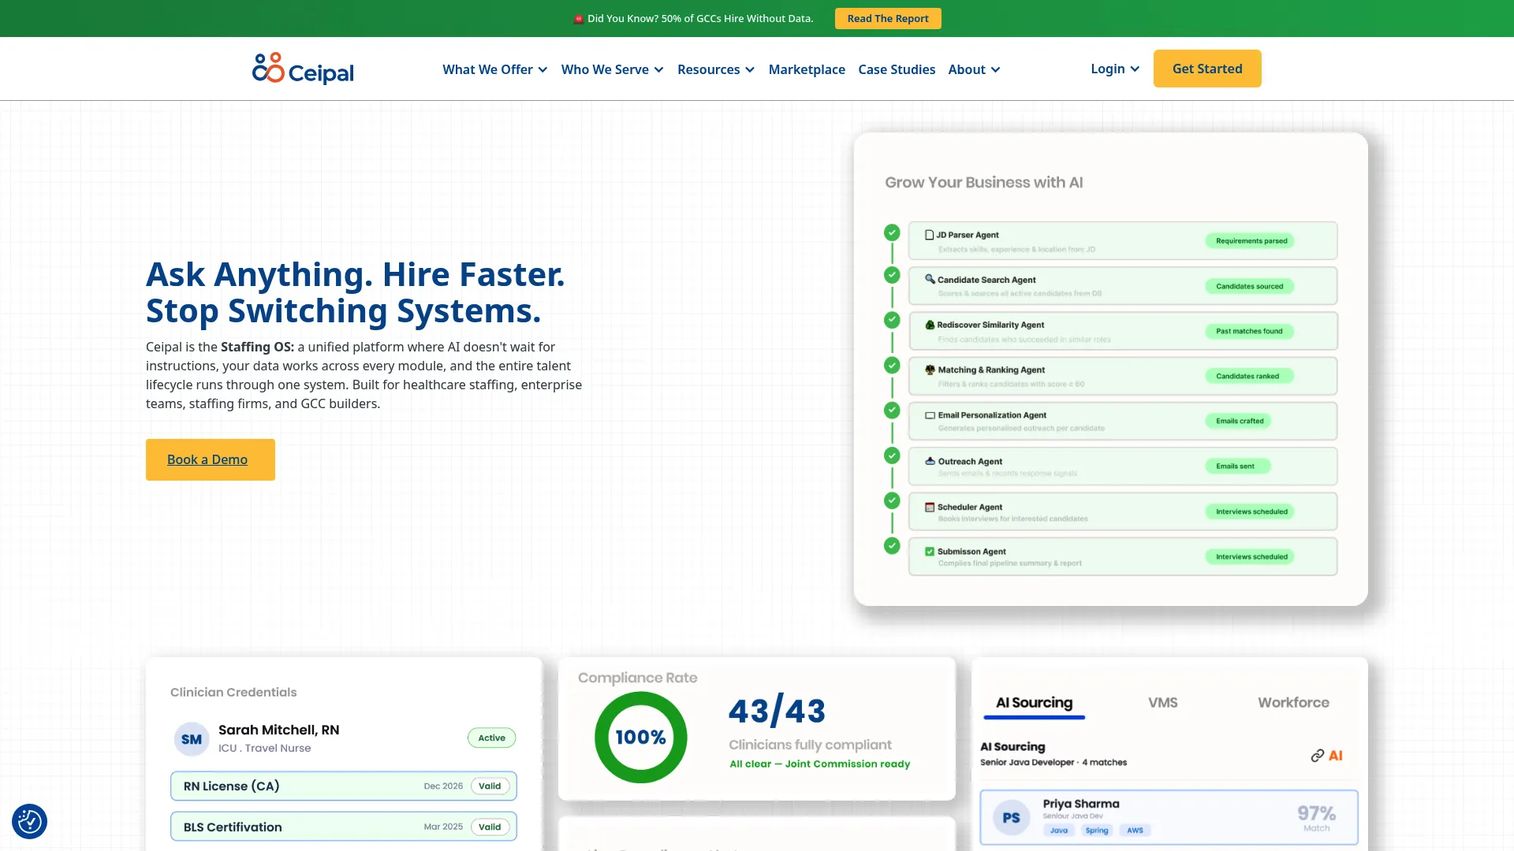1514x851 pixels.
Task: Click the green check beside Outreach Agent
Action: tap(892, 455)
